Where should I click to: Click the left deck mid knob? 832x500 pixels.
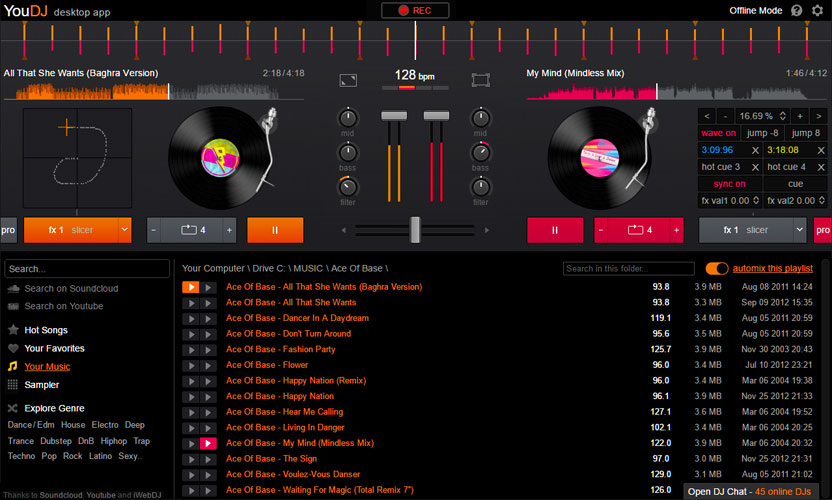(x=348, y=118)
